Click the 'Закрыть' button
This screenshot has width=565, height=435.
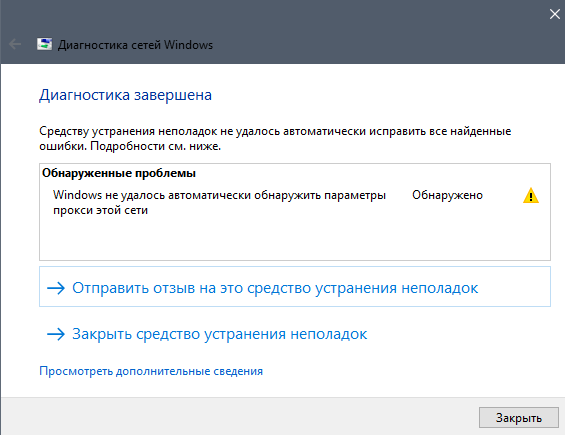pos(519,418)
